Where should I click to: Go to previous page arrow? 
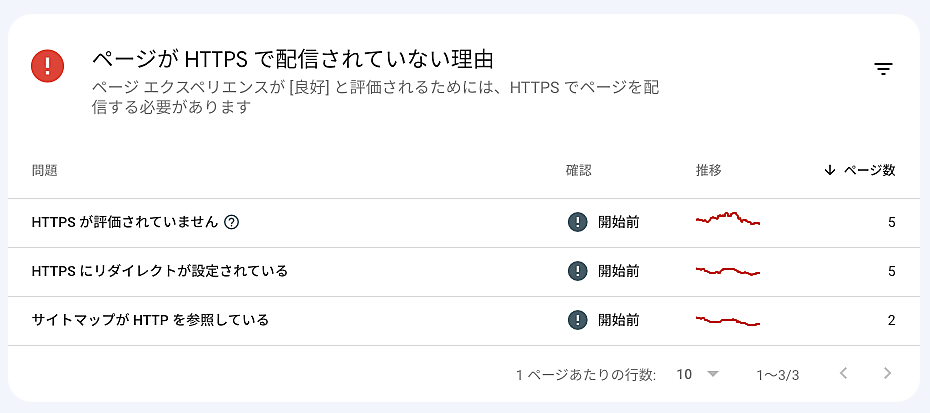(x=843, y=374)
